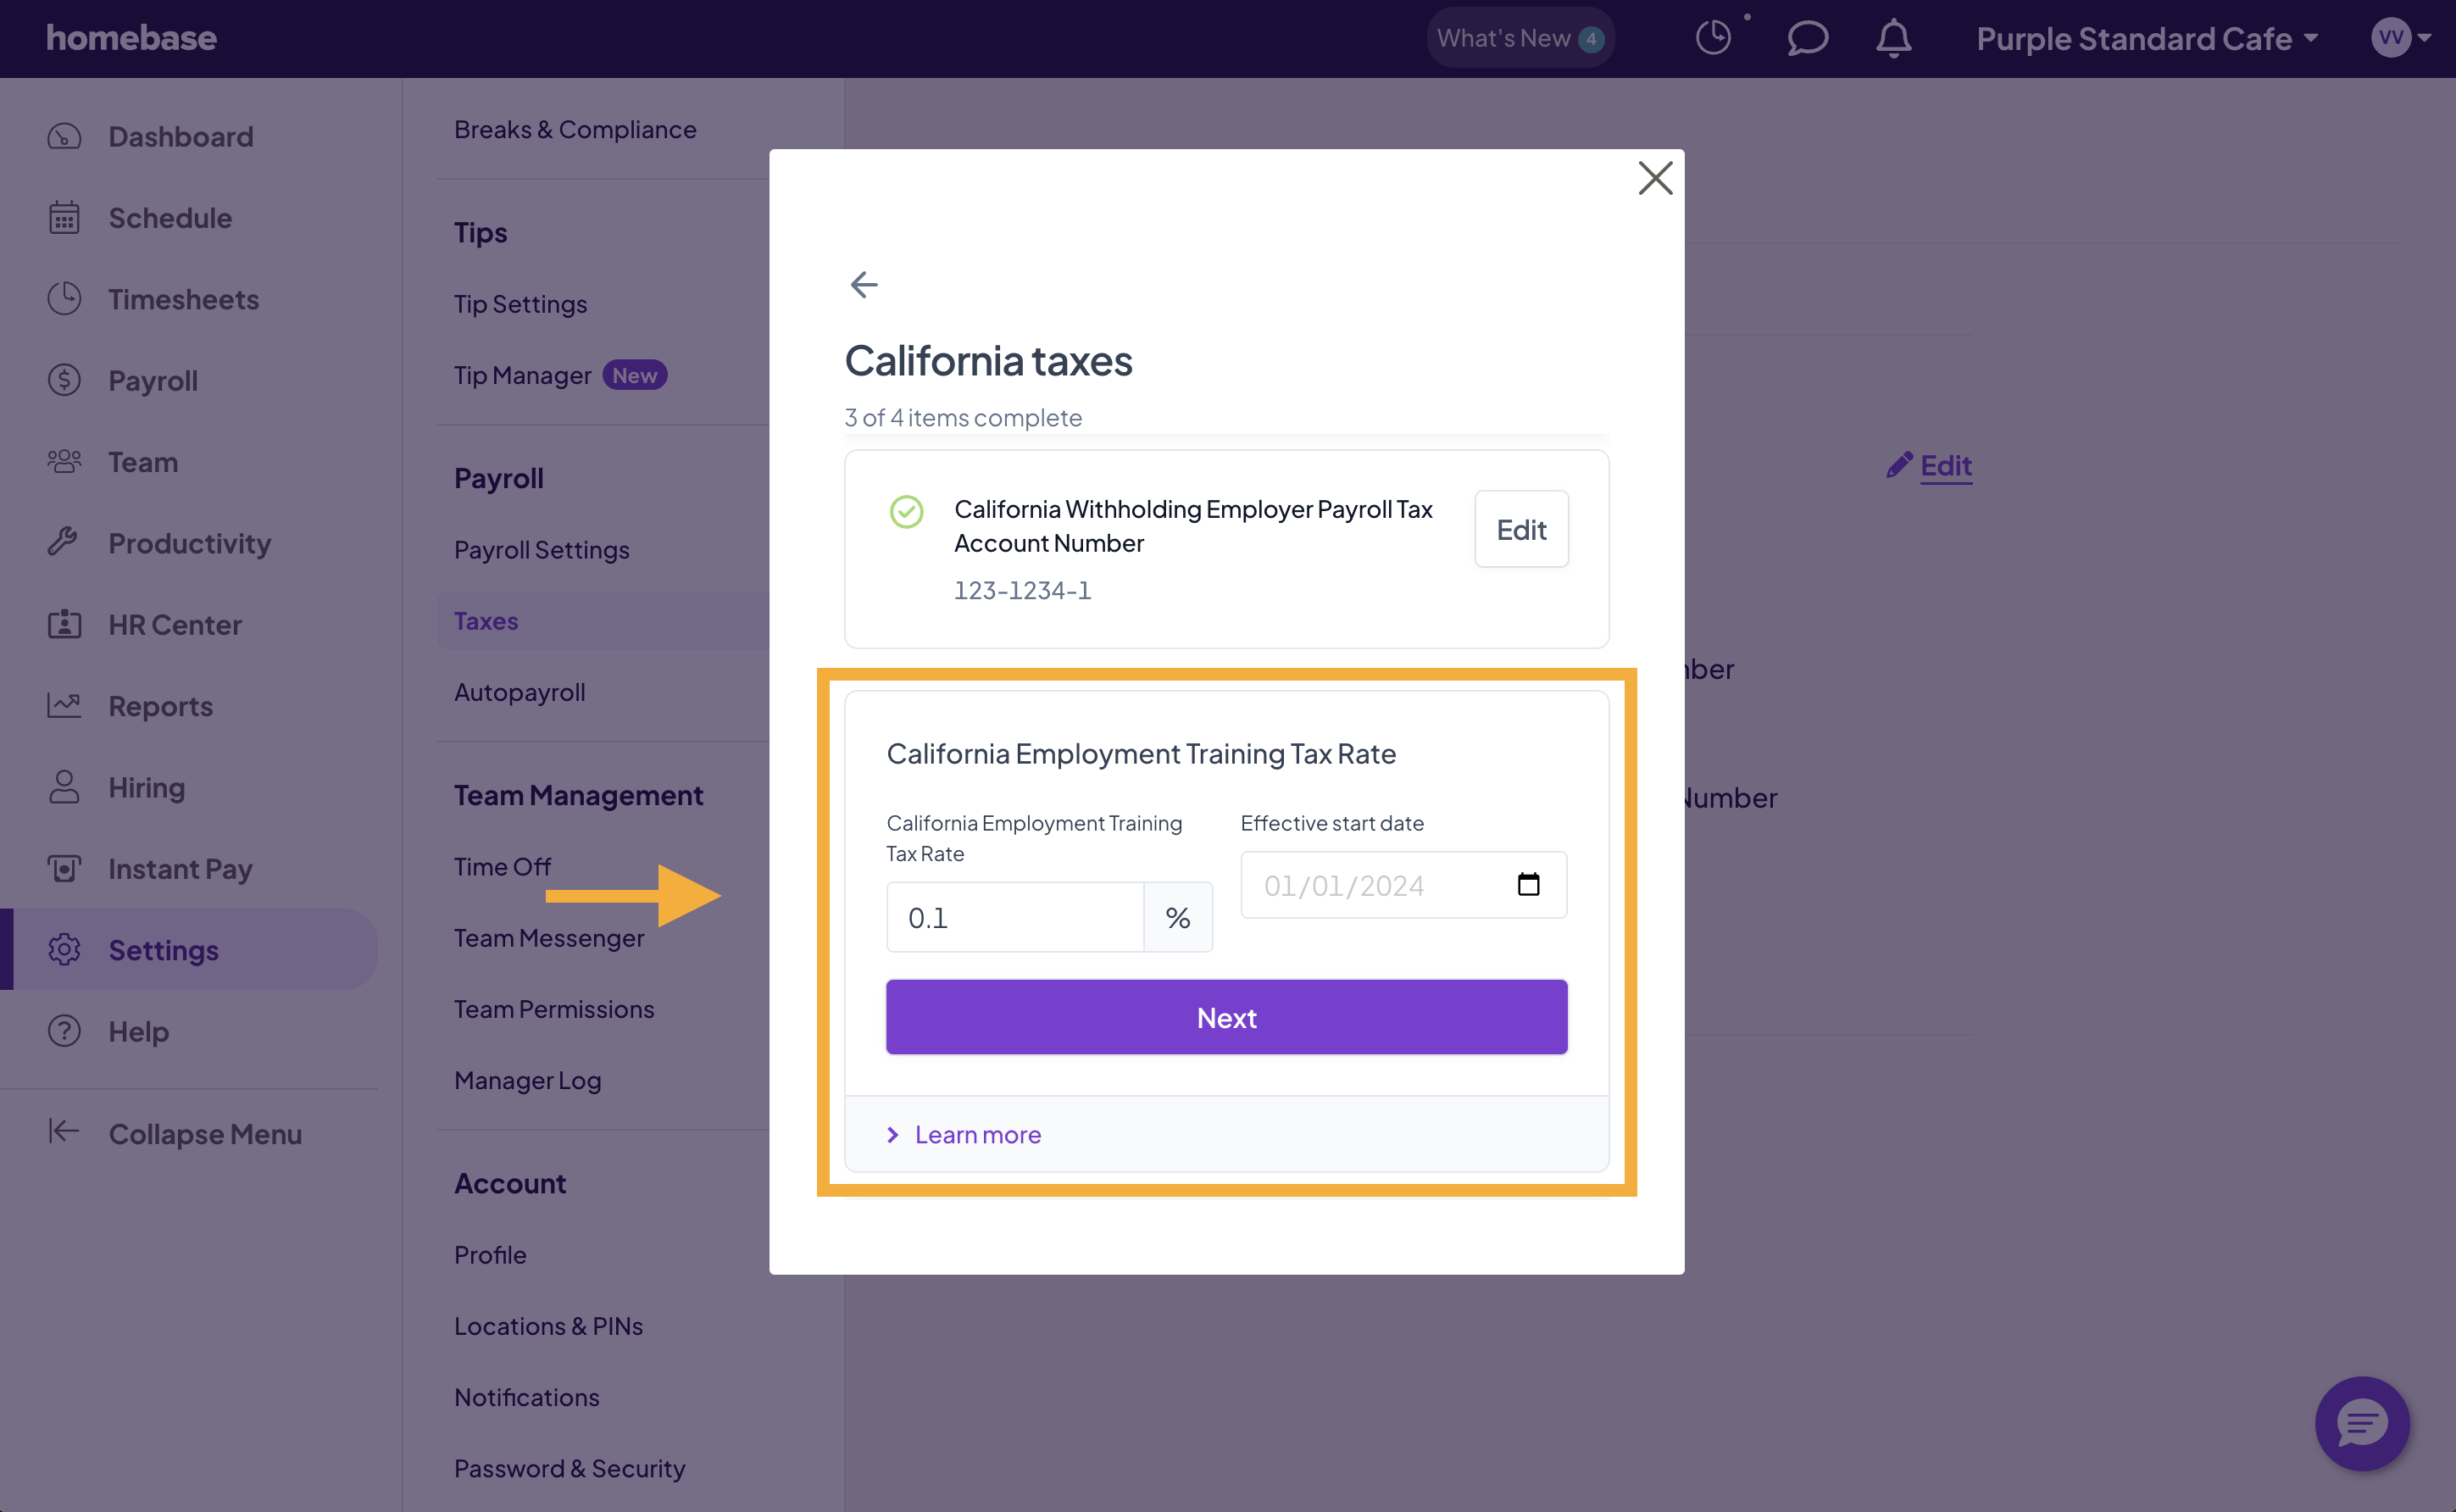This screenshot has height=1512, width=2456.
Task: Click the Hiring person icon
Action: 64,787
